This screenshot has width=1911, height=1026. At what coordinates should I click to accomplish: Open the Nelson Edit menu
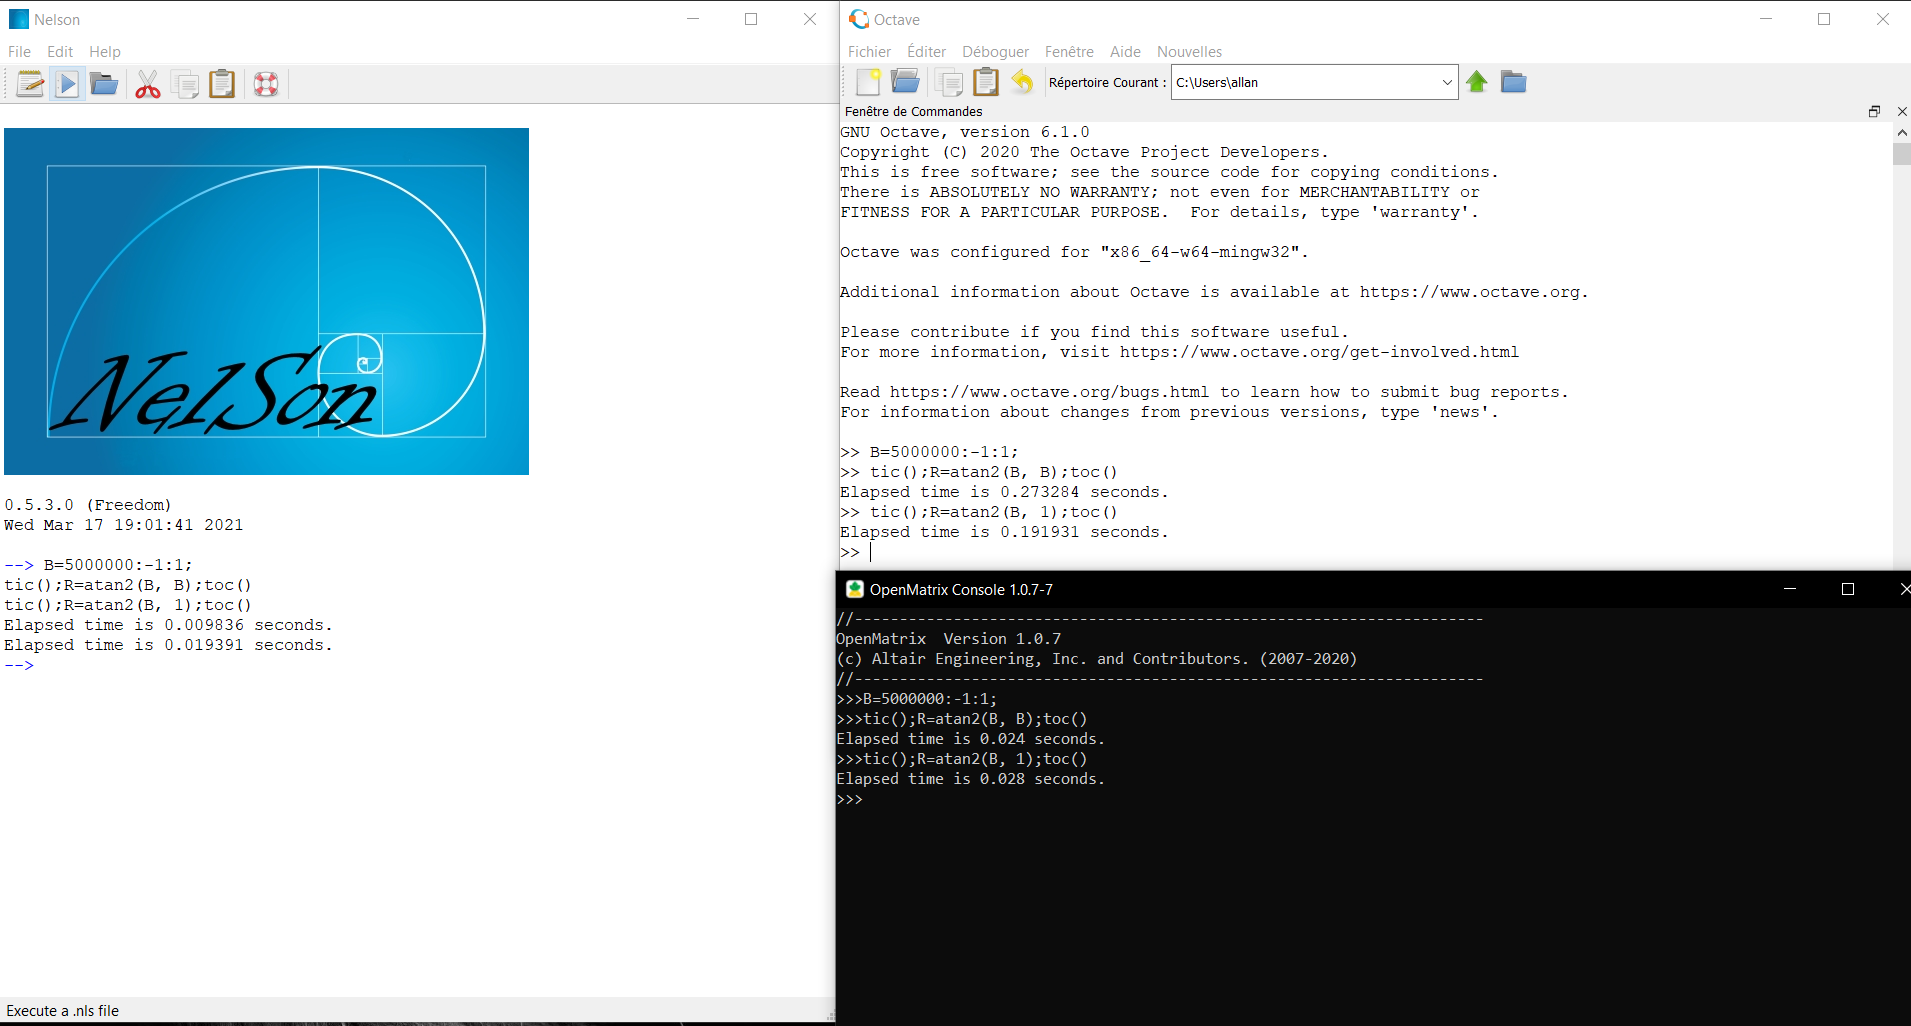pyautogui.click(x=60, y=52)
